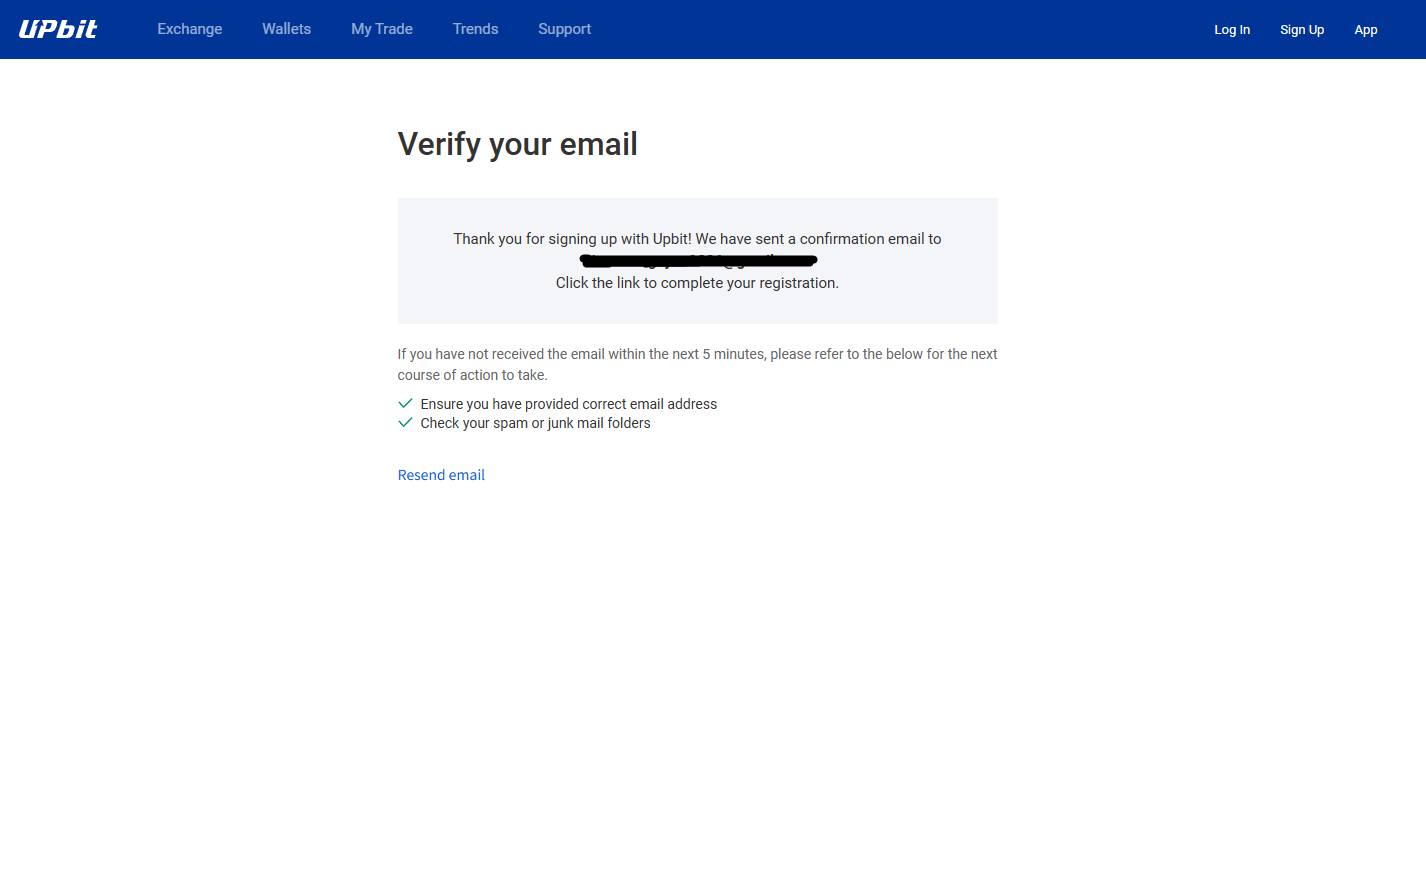The width and height of the screenshot is (1426, 886).
Task: Open the Exchange menu
Action: pos(190,29)
